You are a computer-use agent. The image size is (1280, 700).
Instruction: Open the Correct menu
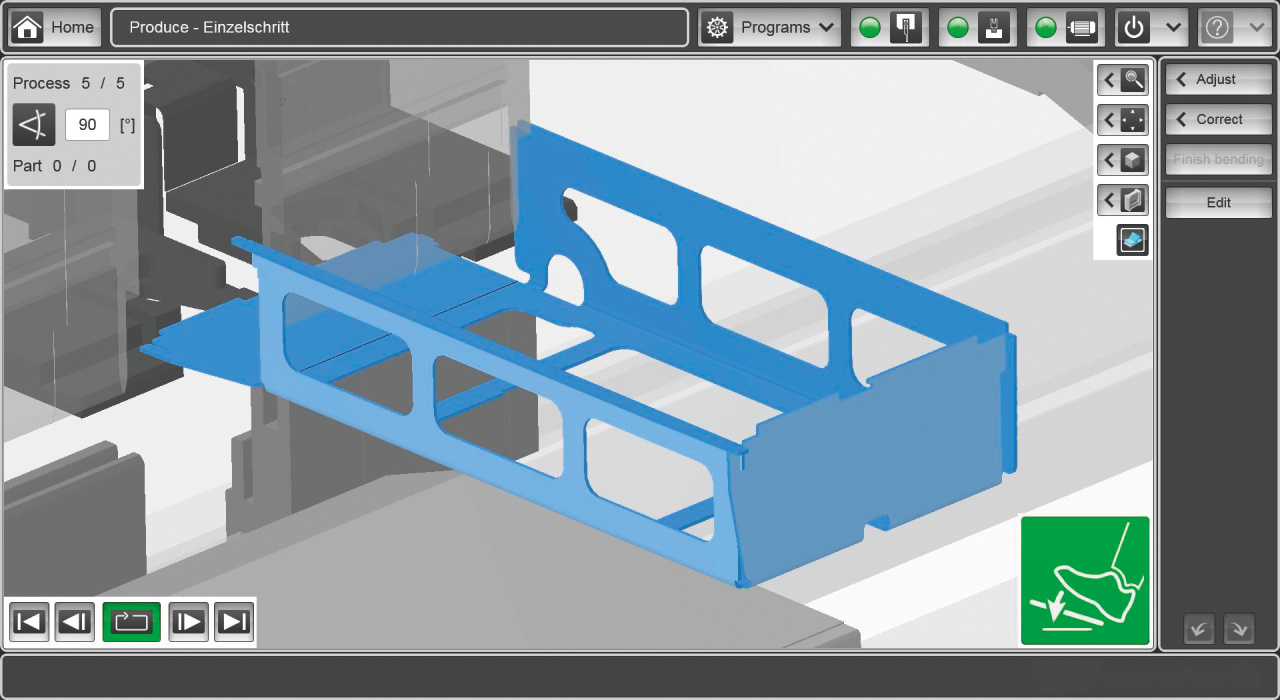pos(1218,119)
